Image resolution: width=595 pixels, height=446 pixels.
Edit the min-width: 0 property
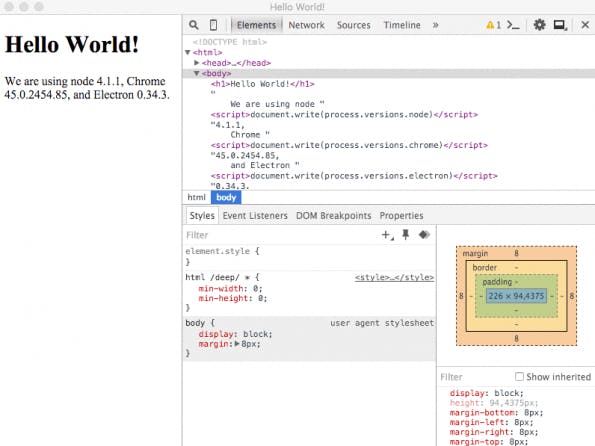point(230,288)
